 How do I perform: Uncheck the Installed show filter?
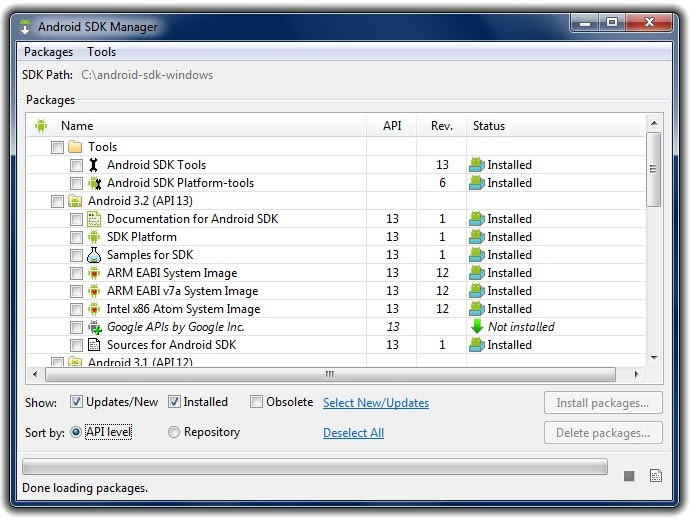coord(174,402)
